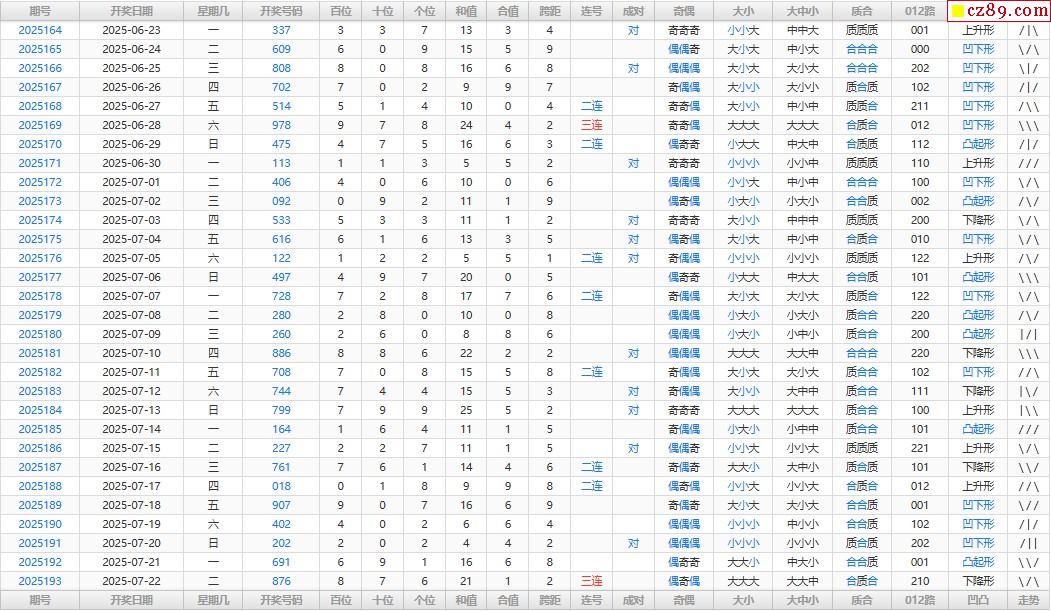Click 合合合 cell in row 2025166
The image size is (1051, 611).
861,68
